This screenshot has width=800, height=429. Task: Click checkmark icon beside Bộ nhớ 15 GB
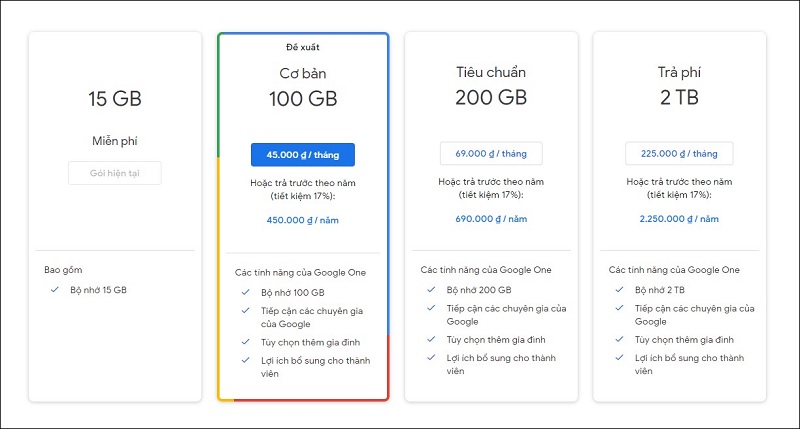tap(55, 290)
